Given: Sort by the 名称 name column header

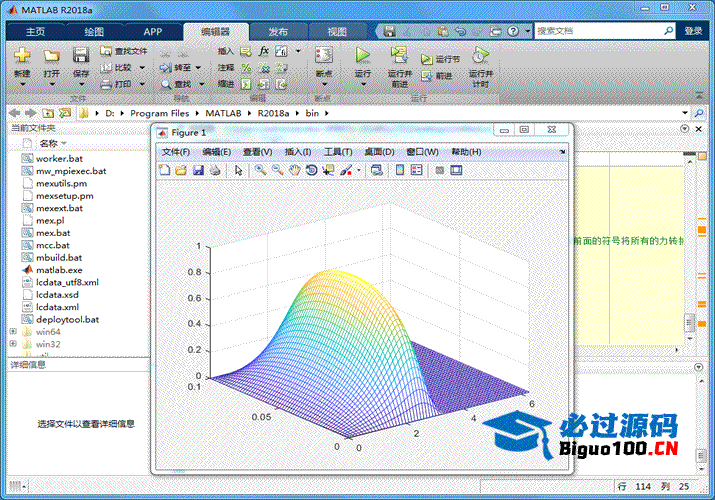Looking at the screenshot, I should [48, 144].
